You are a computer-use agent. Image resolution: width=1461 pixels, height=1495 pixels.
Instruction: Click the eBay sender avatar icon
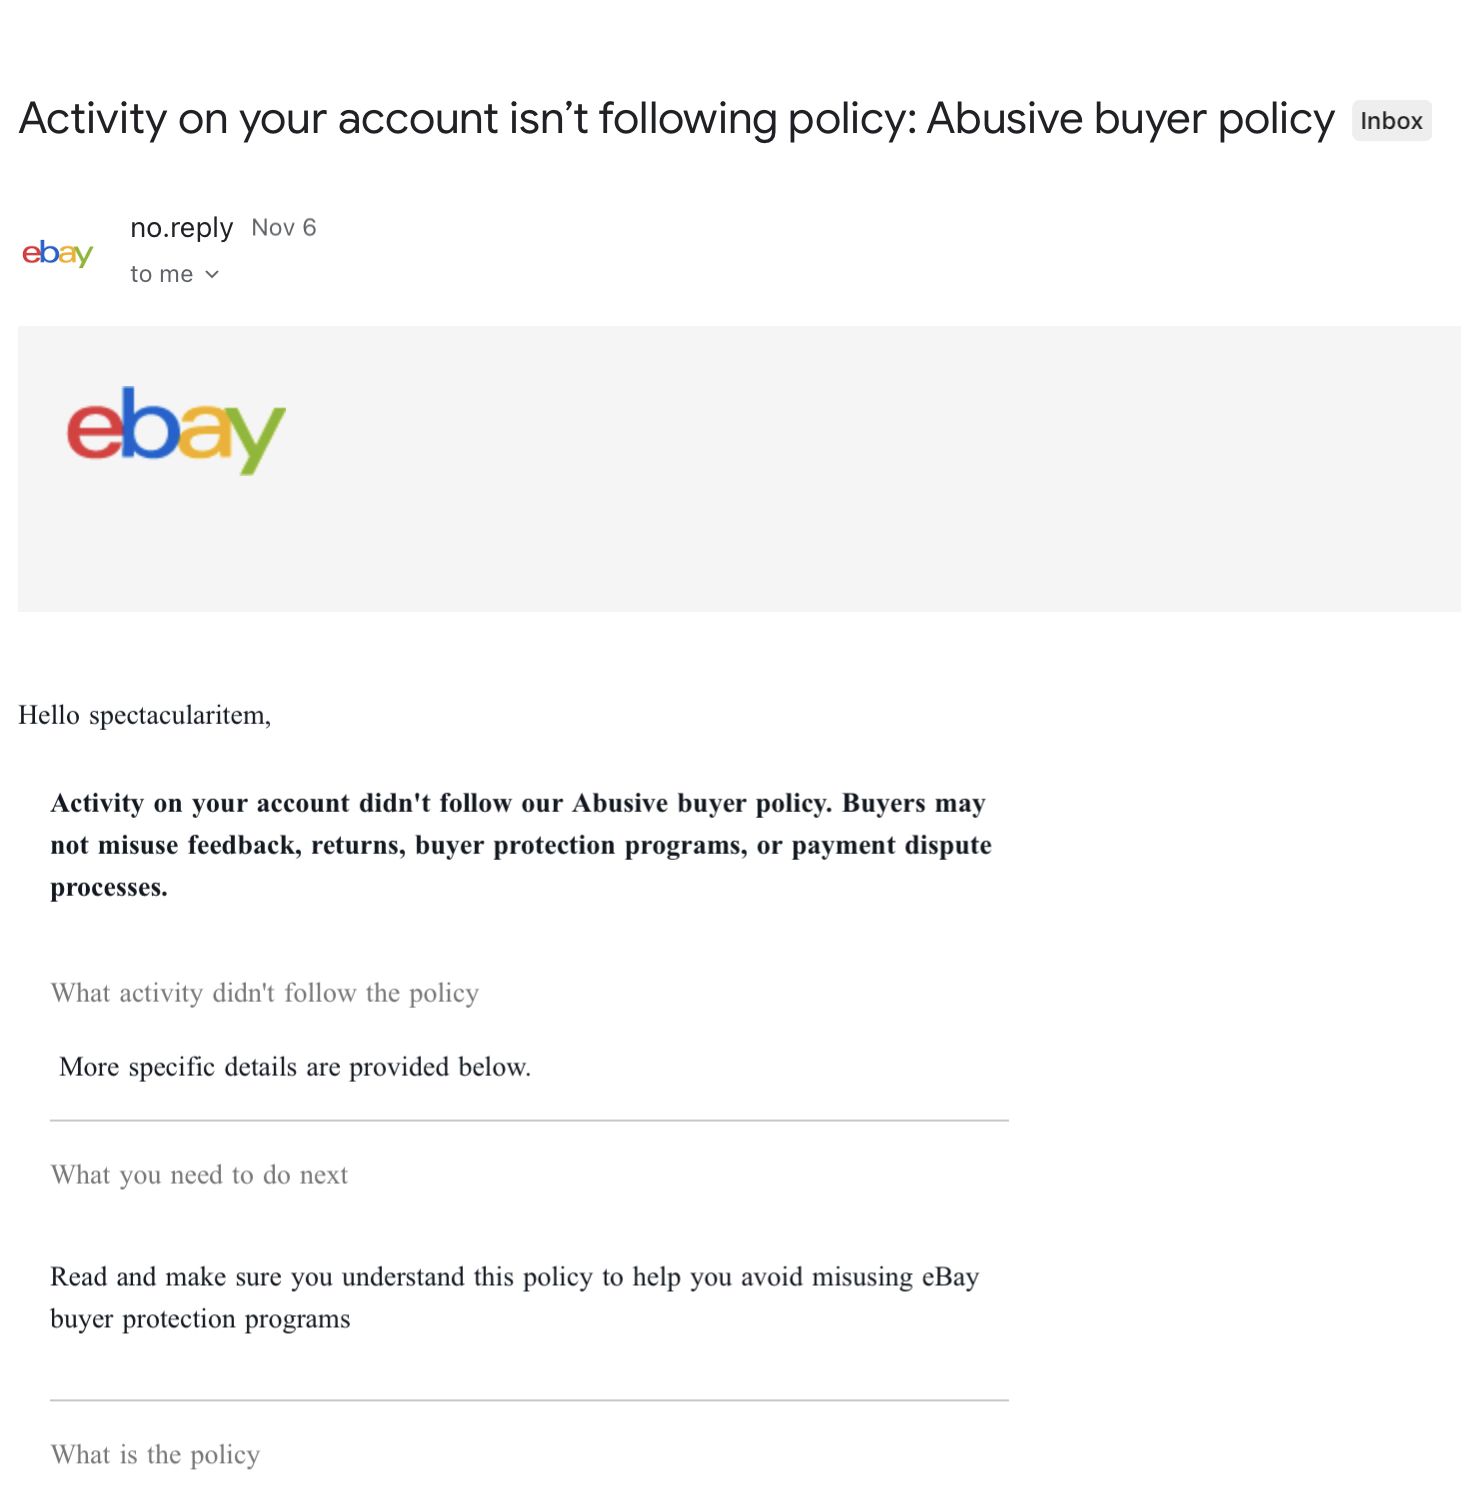click(58, 253)
